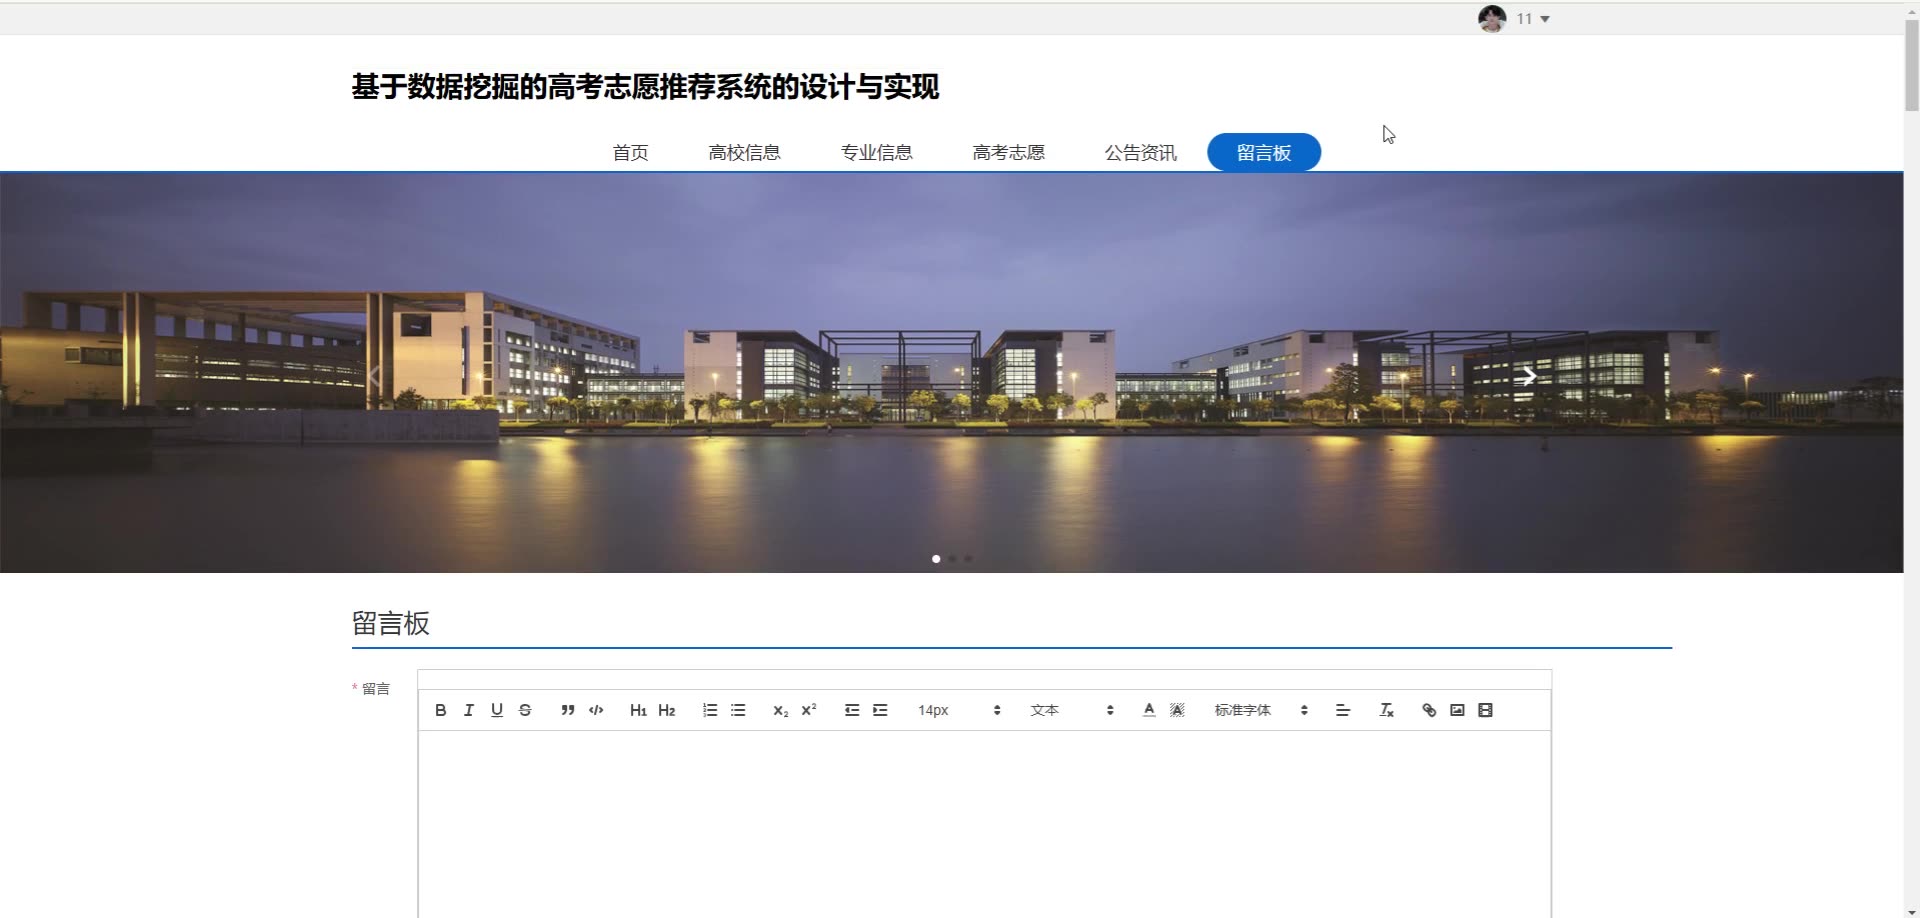1920x918 pixels.
Task: Increase indent in editor
Action: point(880,710)
